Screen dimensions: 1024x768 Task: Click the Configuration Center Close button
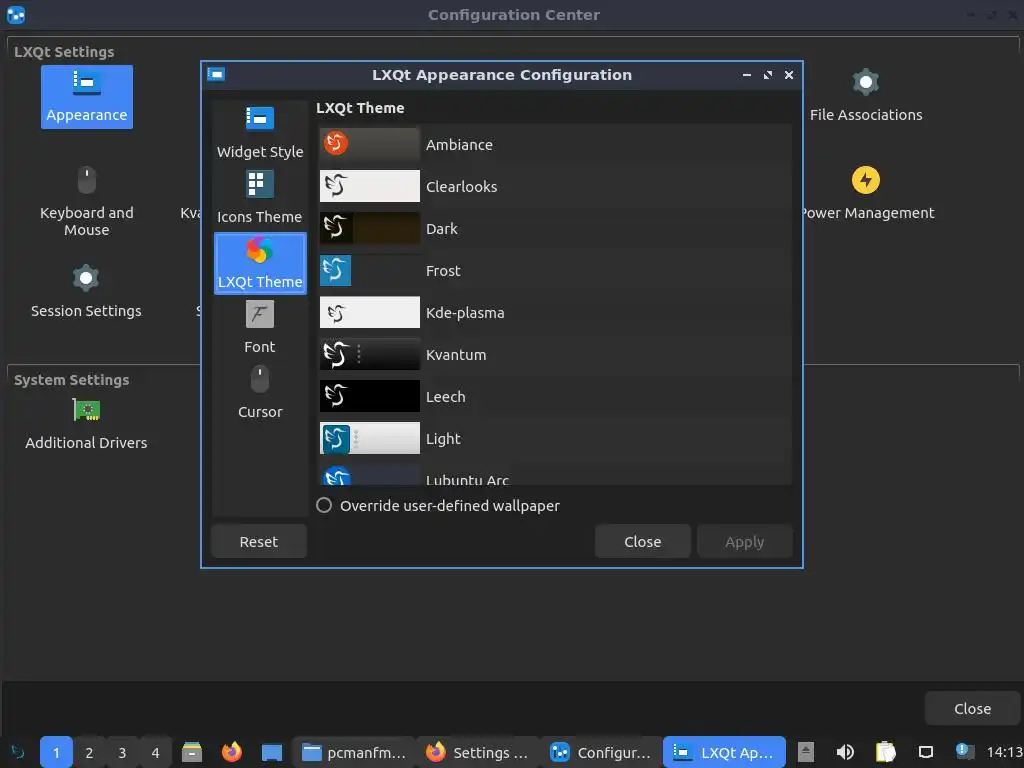972,709
